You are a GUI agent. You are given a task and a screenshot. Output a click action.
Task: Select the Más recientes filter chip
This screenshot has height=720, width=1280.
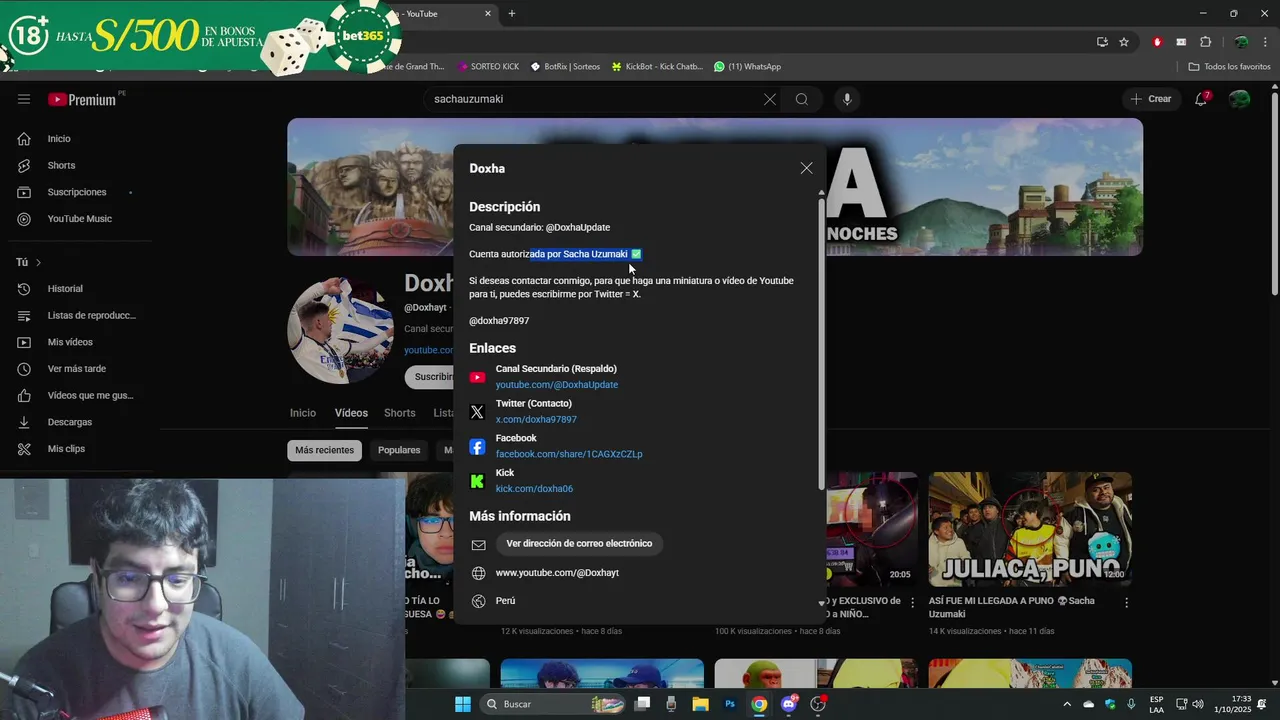click(x=324, y=450)
